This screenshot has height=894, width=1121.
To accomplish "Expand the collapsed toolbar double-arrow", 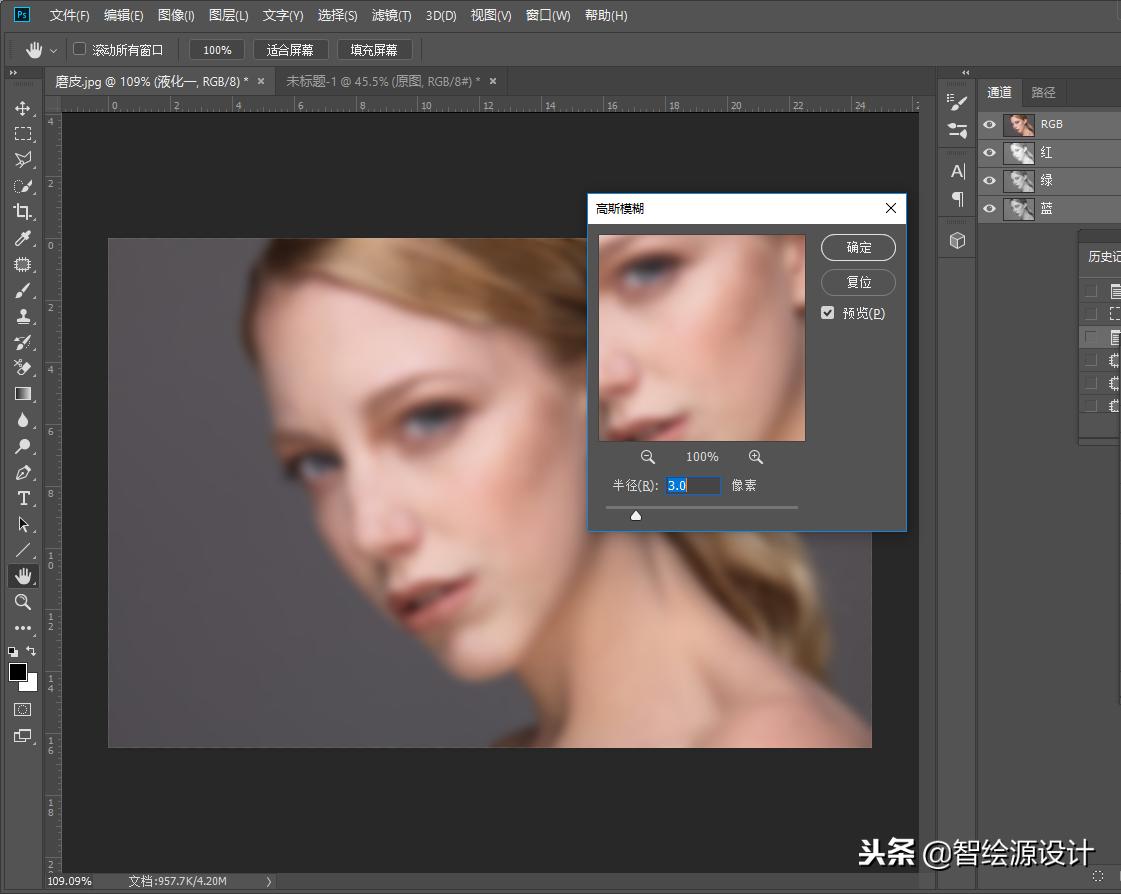I will [x=13, y=73].
